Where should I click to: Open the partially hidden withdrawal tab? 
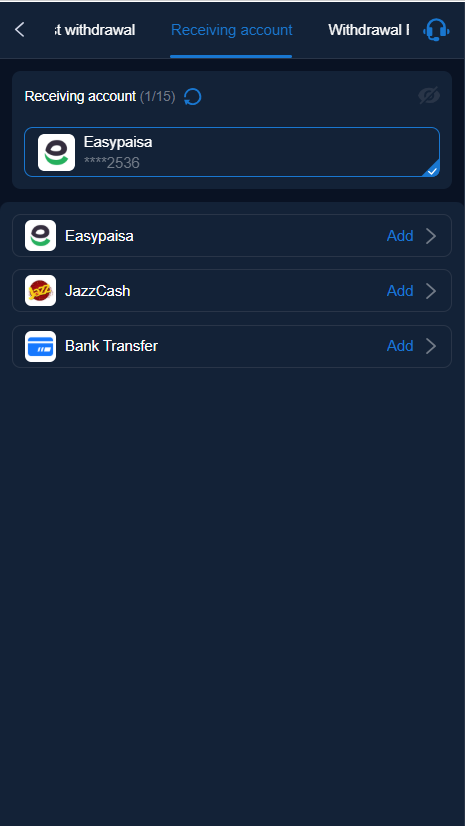tap(95, 30)
